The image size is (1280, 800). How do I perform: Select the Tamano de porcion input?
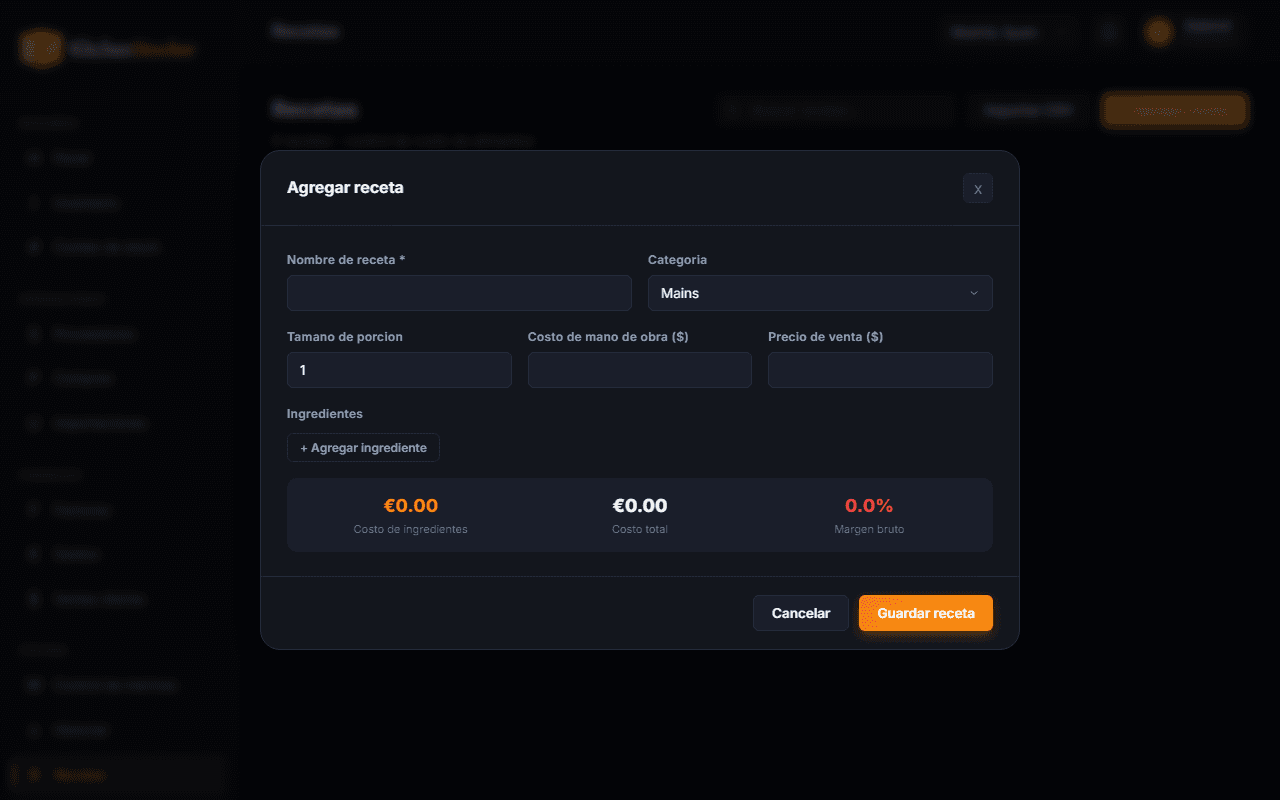[399, 370]
